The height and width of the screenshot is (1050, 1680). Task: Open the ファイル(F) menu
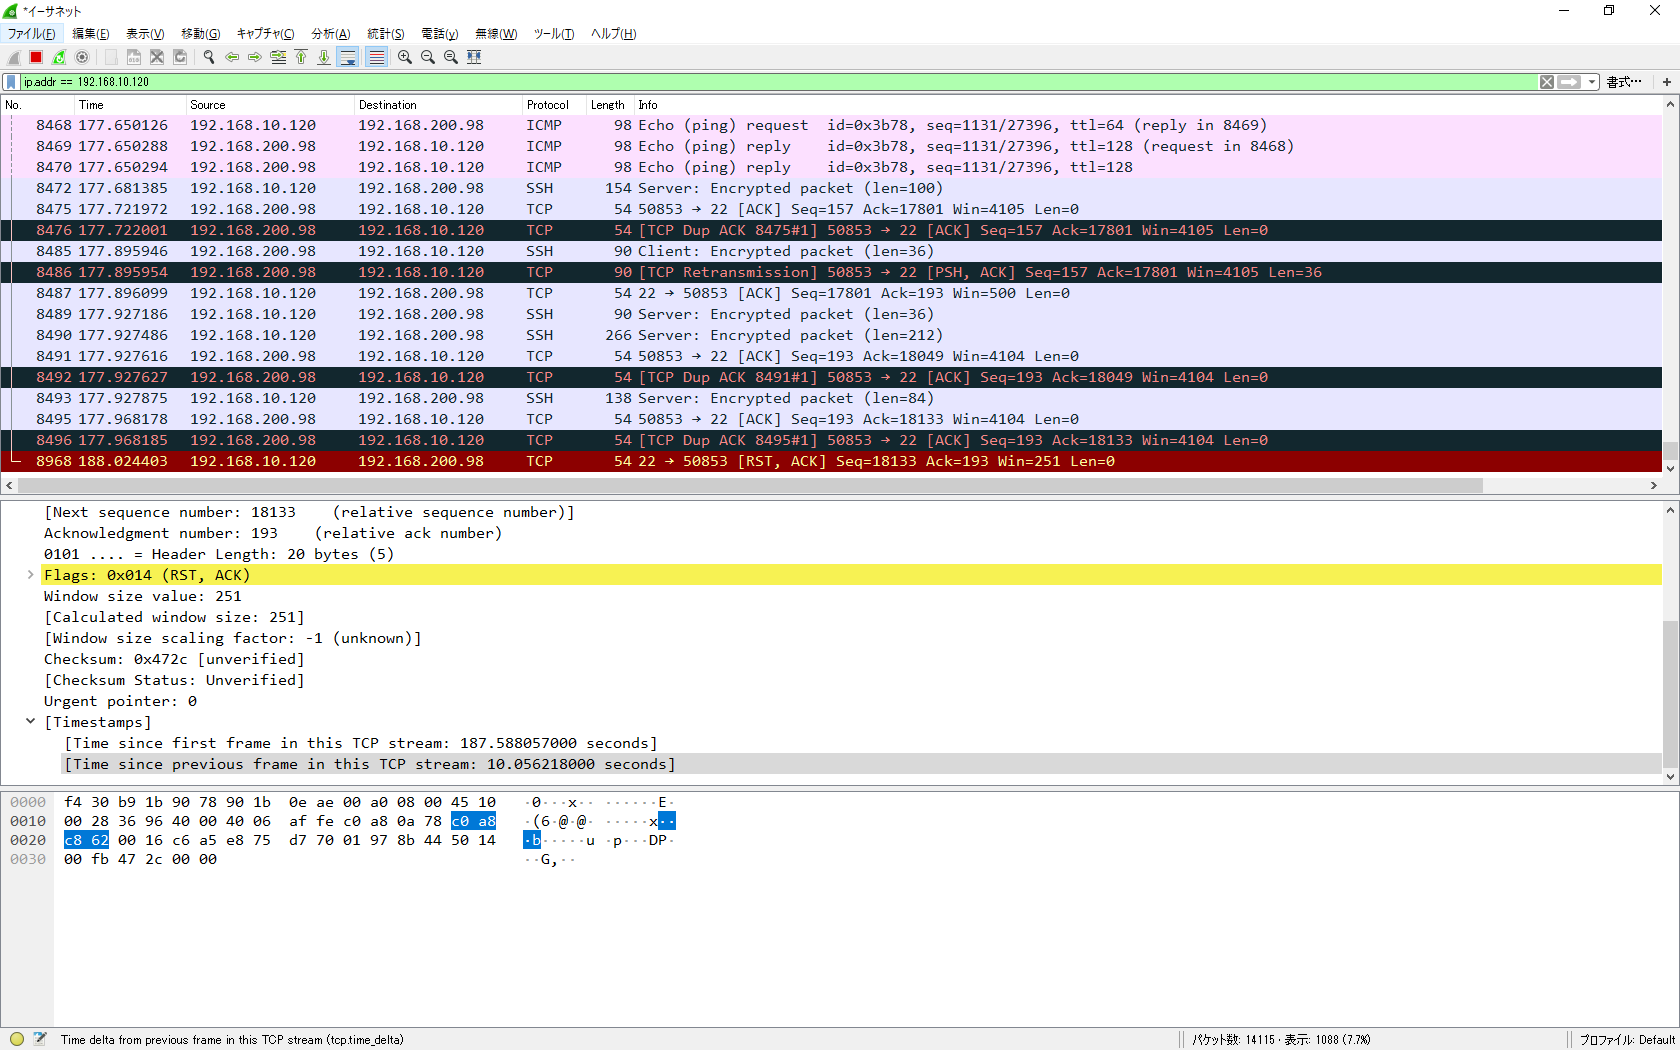(32, 34)
